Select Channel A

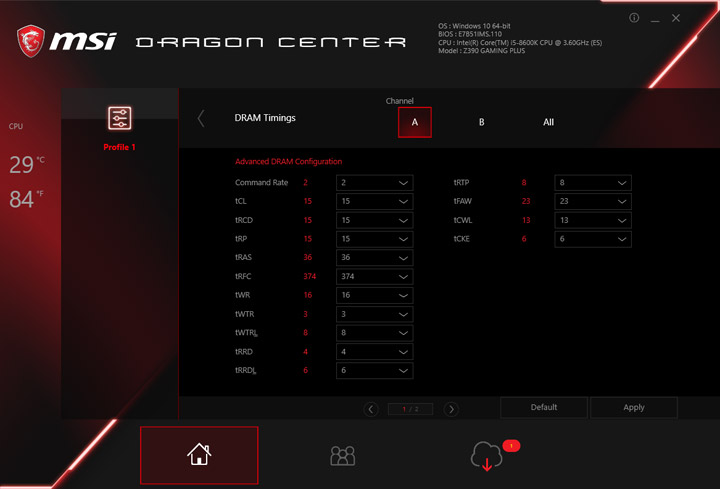click(415, 122)
